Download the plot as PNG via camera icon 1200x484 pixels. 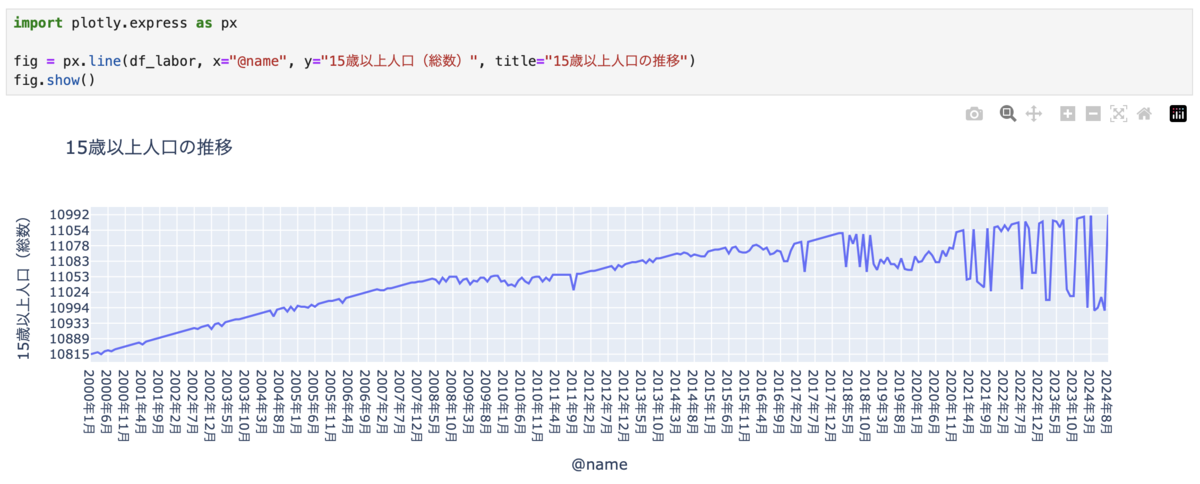(974, 114)
